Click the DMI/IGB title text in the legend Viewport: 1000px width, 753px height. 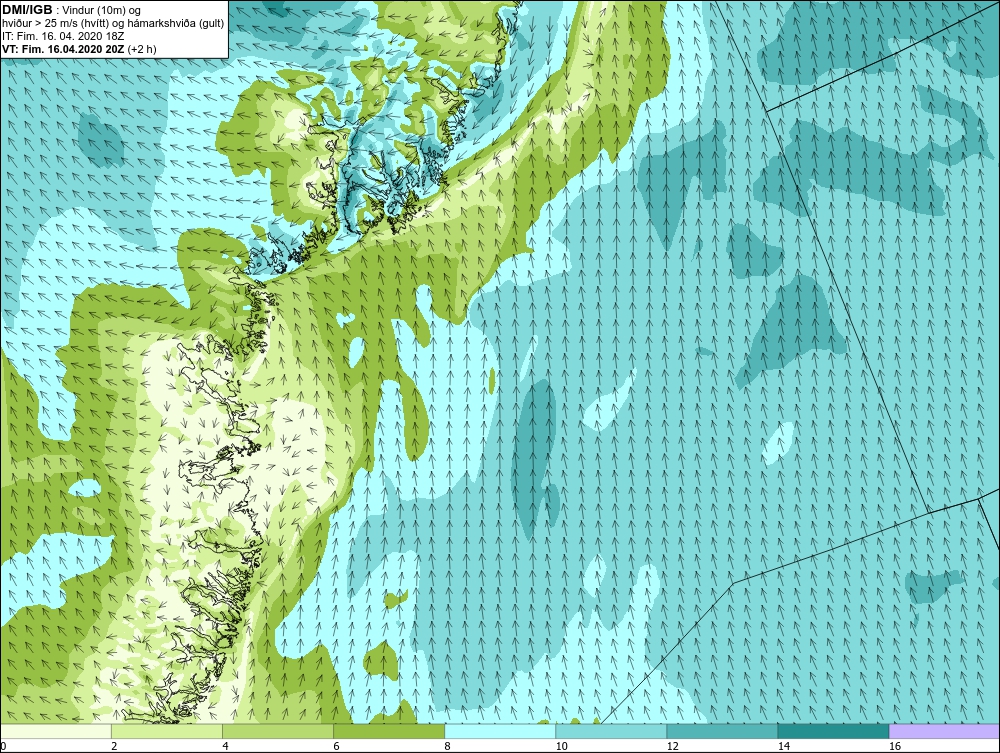click(27, 10)
